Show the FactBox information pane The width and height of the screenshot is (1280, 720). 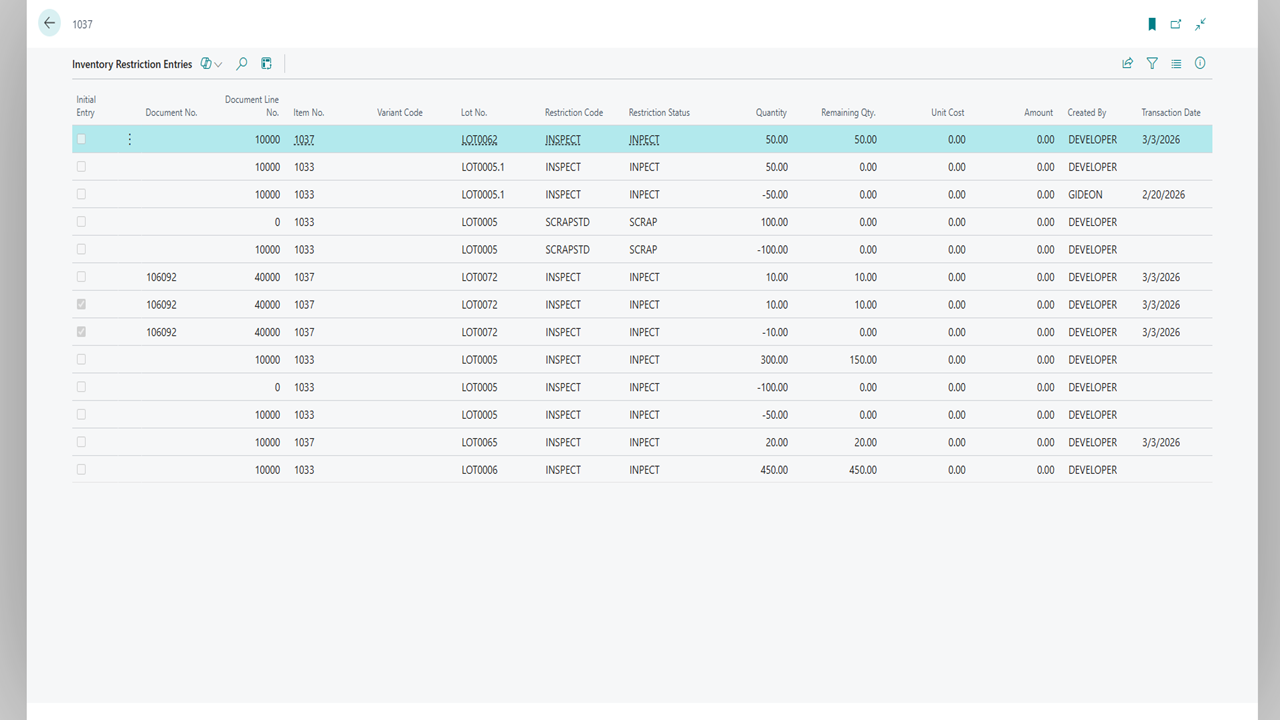tap(1200, 64)
